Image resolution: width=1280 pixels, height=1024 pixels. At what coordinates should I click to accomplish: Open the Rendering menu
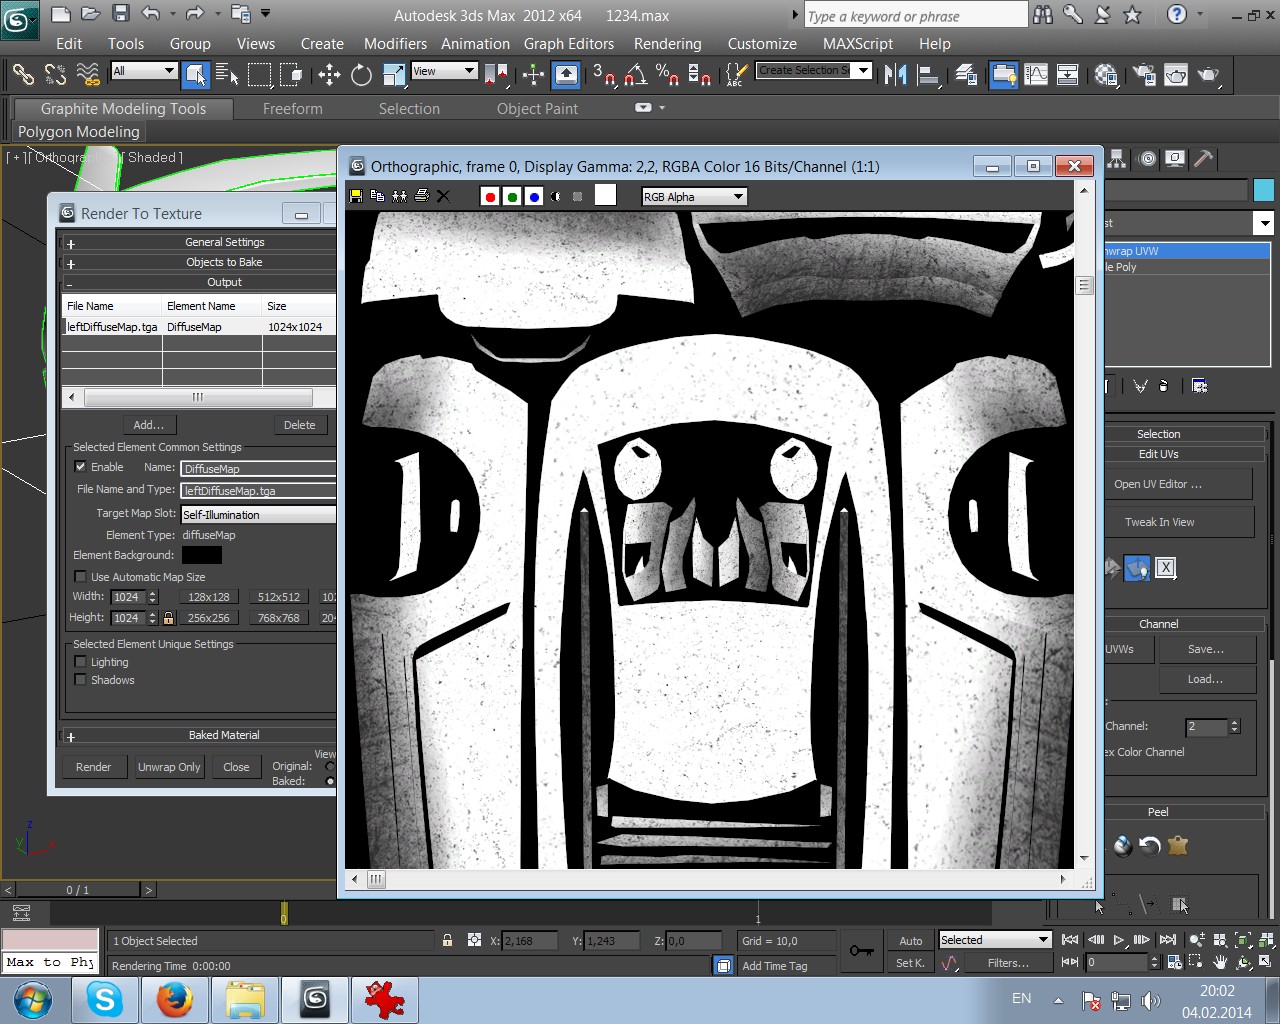point(667,44)
